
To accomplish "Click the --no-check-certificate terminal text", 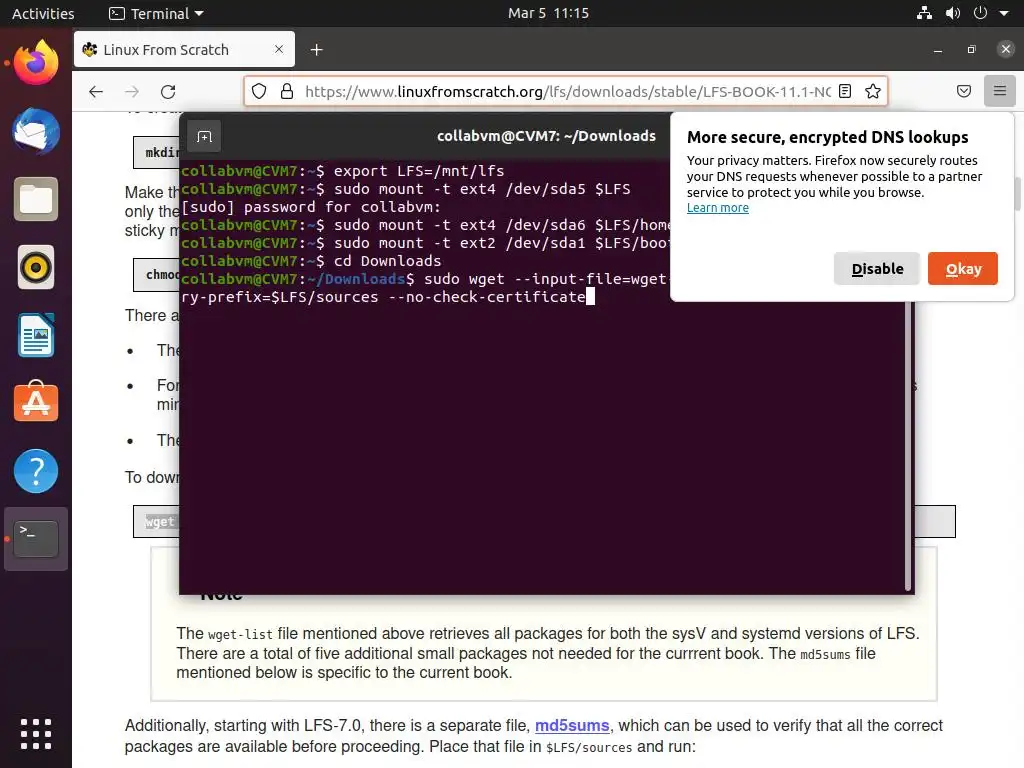I will [x=487, y=297].
